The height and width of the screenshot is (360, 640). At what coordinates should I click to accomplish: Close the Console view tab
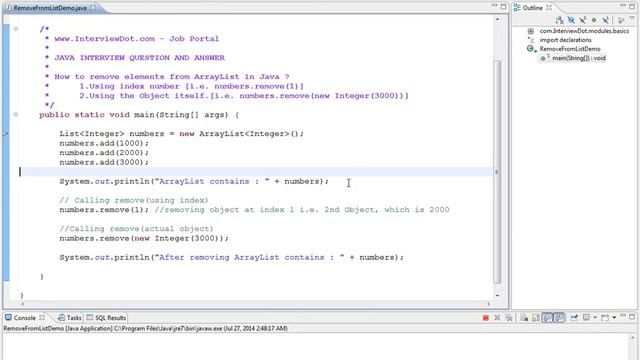pyautogui.click(x=42, y=318)
